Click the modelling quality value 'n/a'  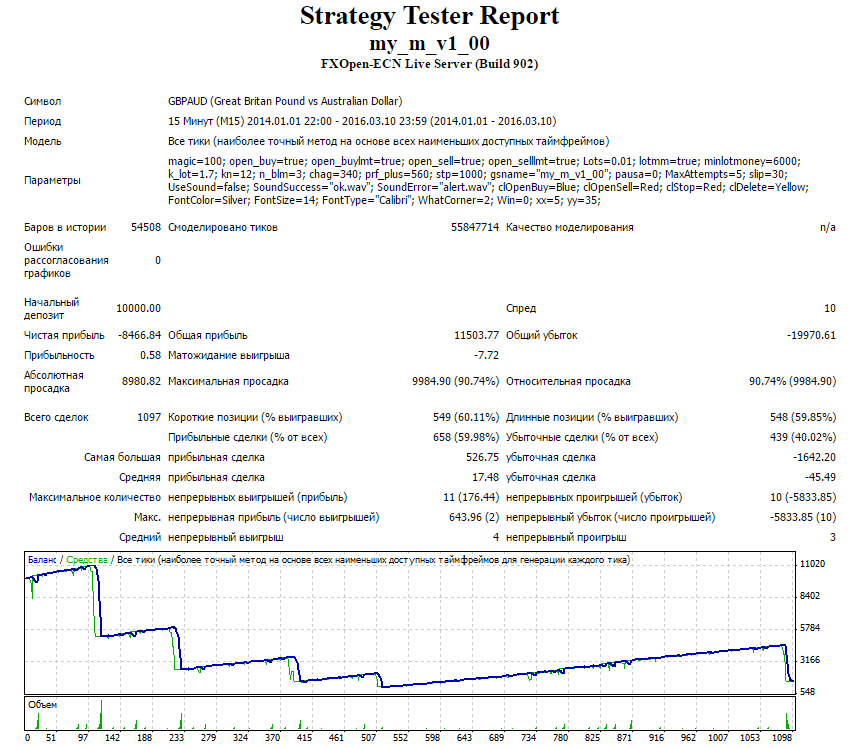click(x=827, y=227)
